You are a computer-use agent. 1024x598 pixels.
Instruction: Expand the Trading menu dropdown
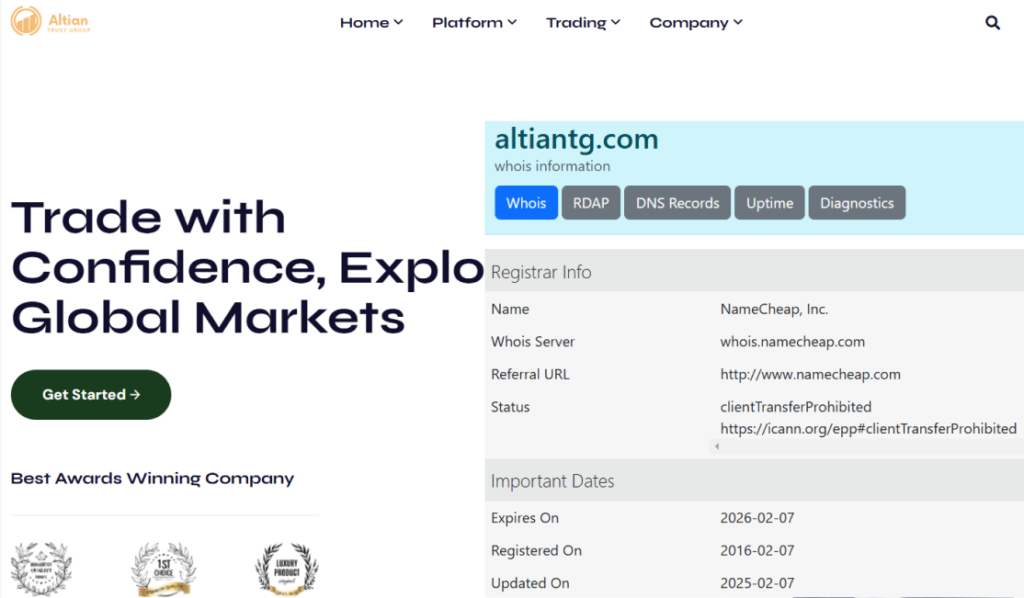(583, 23)
